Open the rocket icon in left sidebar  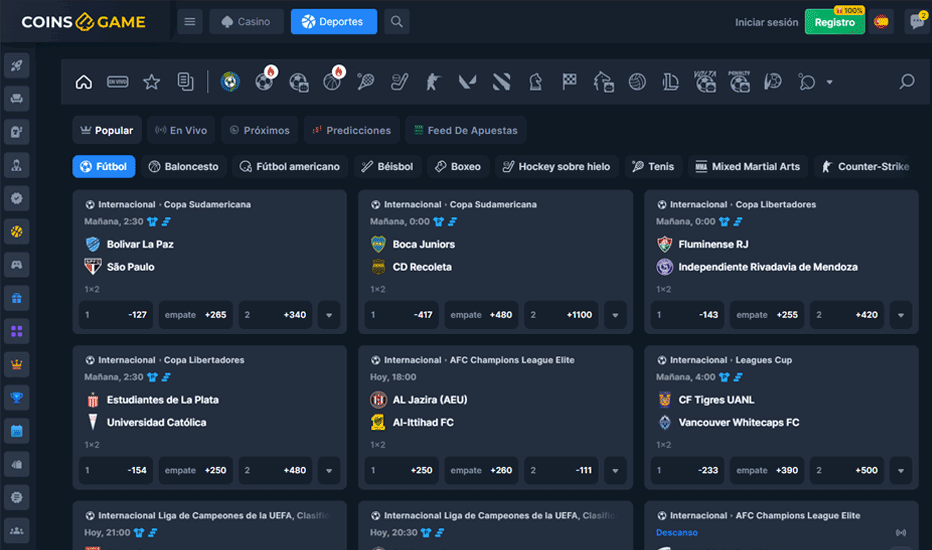pos(17,65)
